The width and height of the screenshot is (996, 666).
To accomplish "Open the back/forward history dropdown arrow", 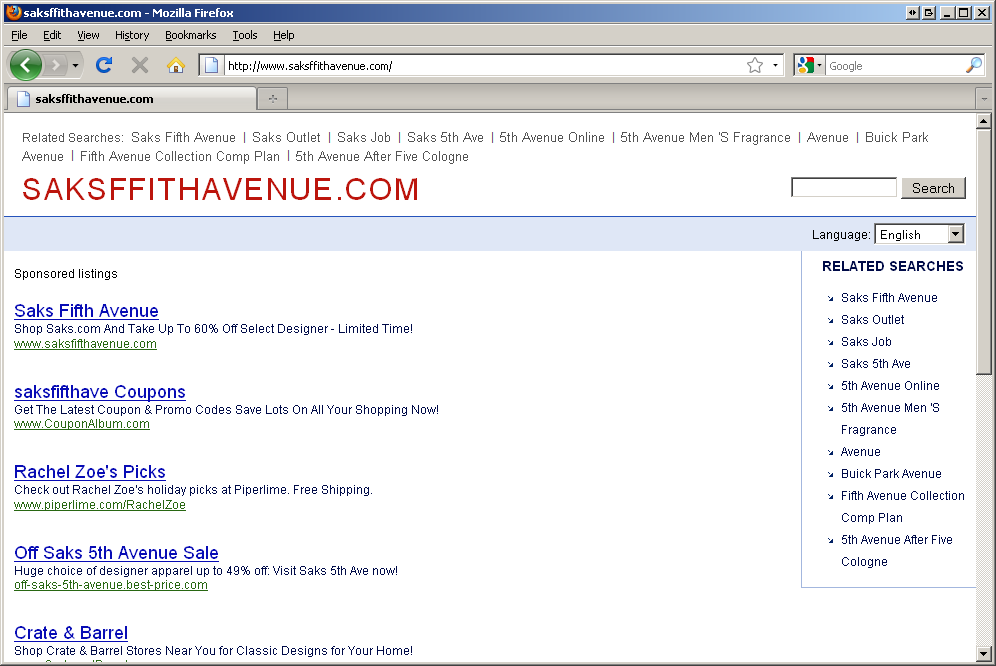I will [x=76, y=65].
